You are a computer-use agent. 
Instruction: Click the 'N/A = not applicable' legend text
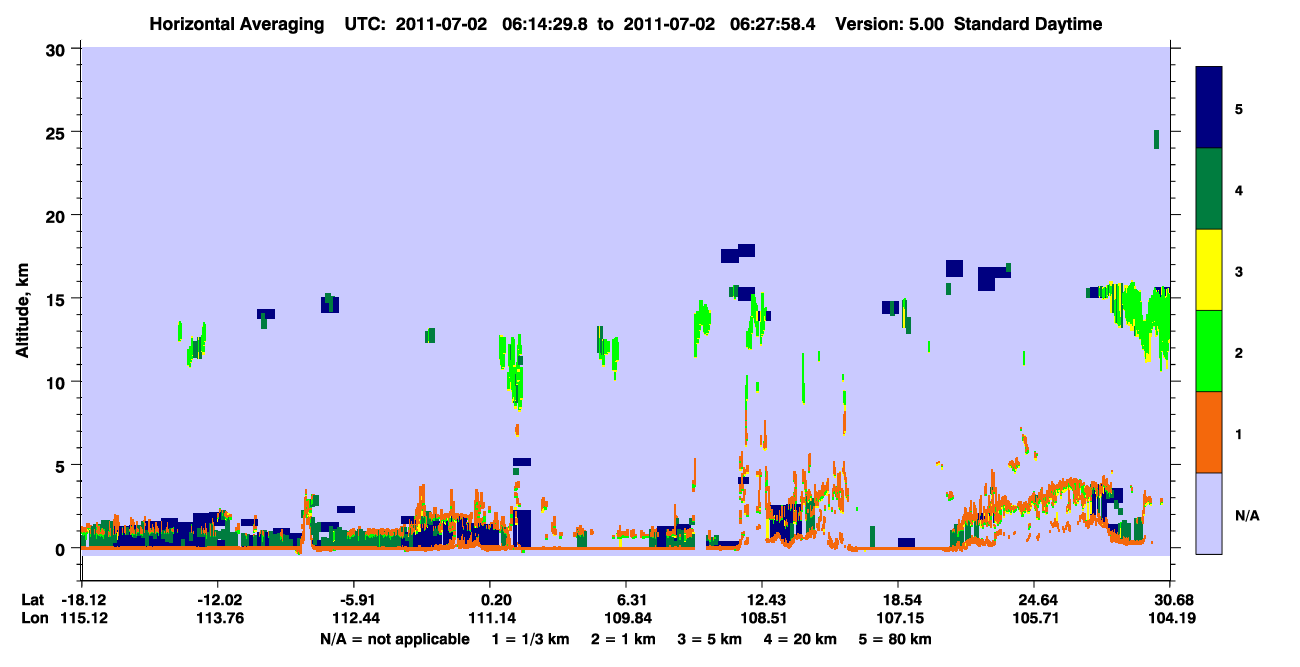[394, 638]
